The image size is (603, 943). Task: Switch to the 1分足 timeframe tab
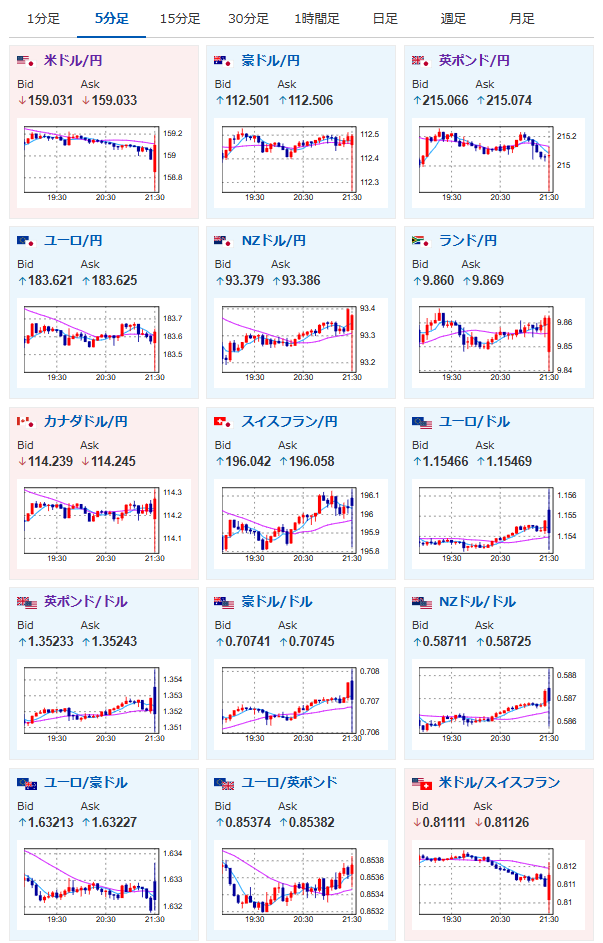[43, 19]
